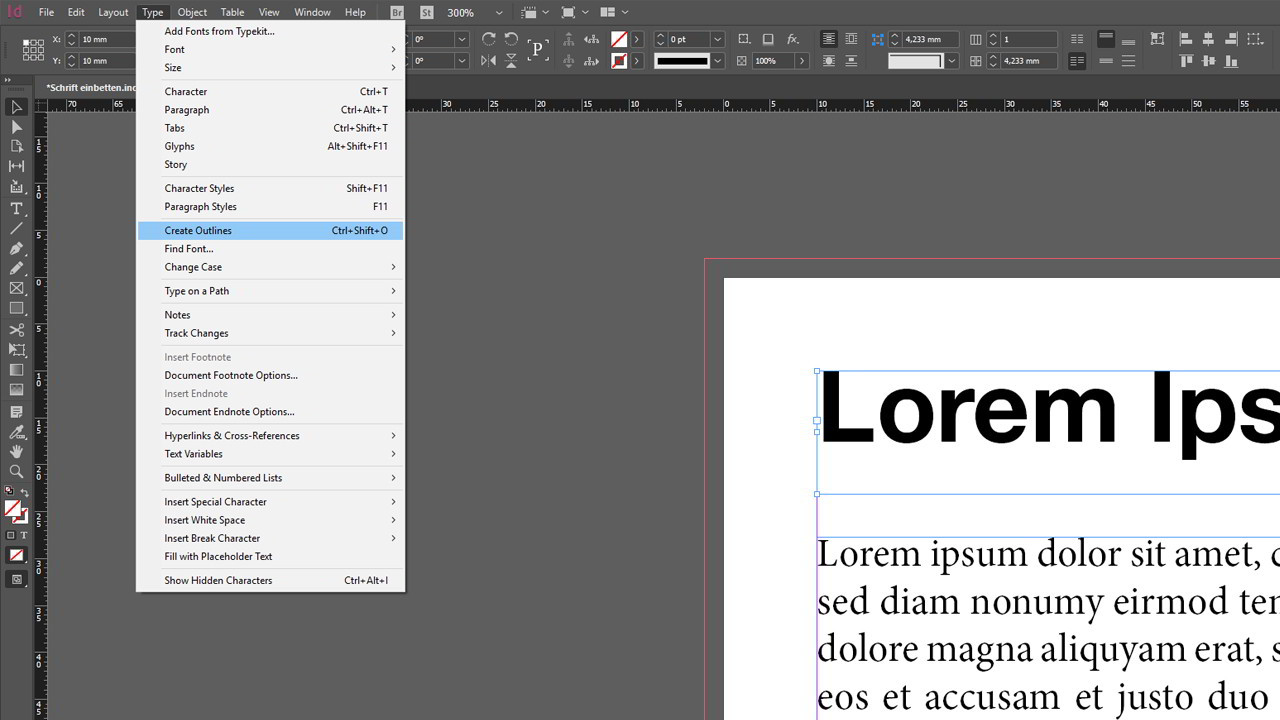This screenshot has width=1280, height=720.
Task: Select the Scissors tool
Action: [x=16, y=329]
